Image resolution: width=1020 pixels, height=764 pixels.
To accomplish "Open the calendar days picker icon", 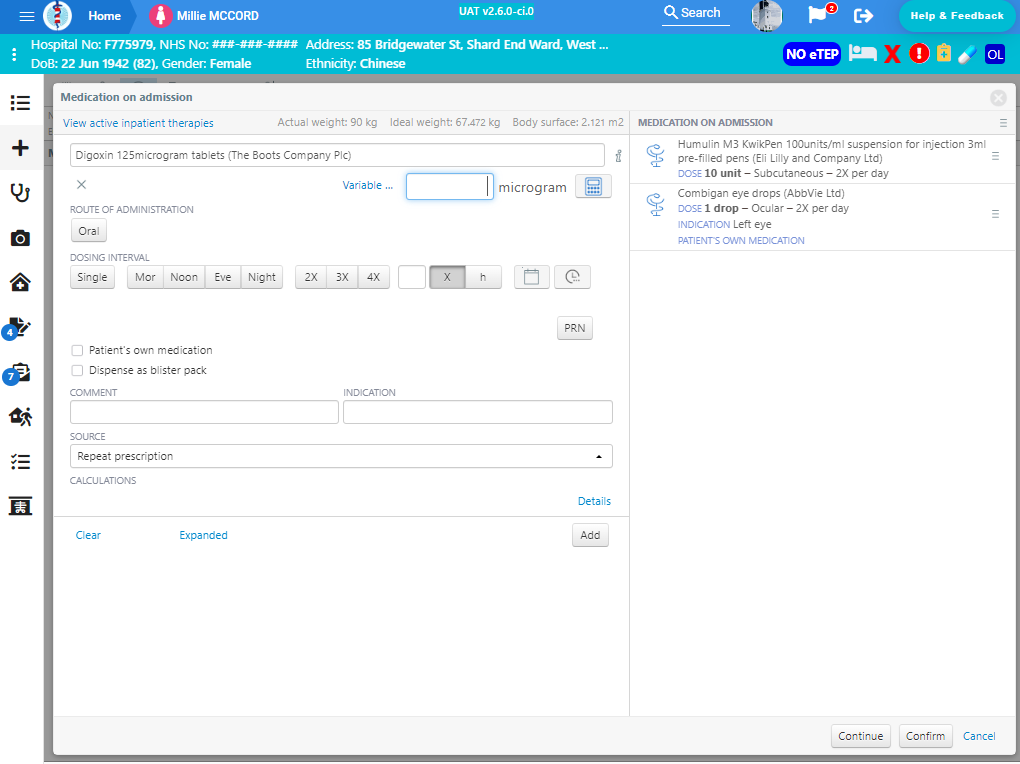I will tap(531, 277).
